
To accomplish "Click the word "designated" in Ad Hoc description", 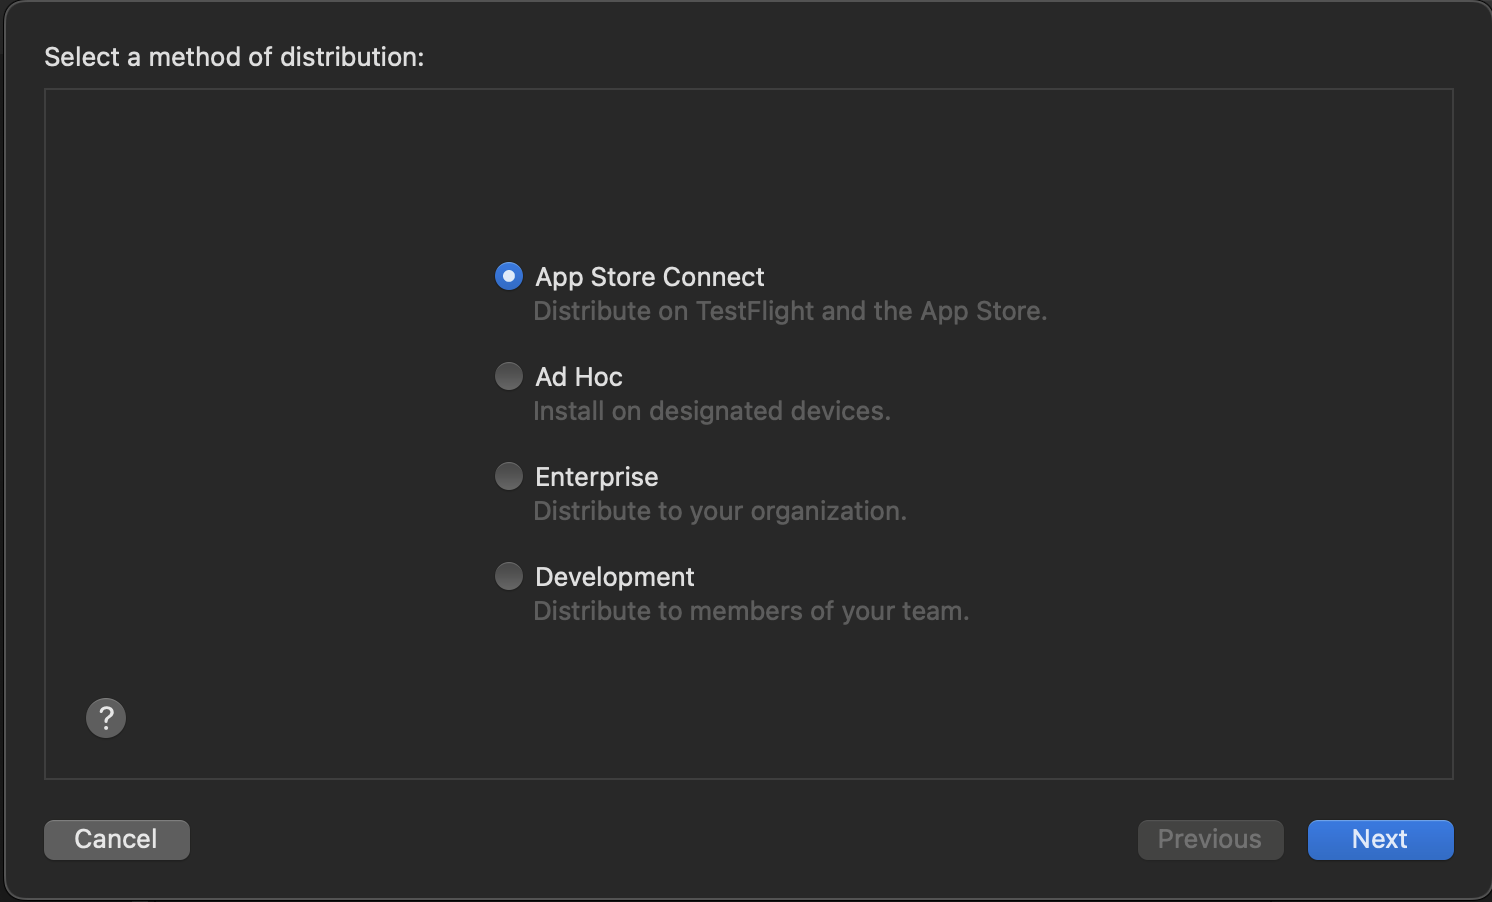I will click(715, 411).
